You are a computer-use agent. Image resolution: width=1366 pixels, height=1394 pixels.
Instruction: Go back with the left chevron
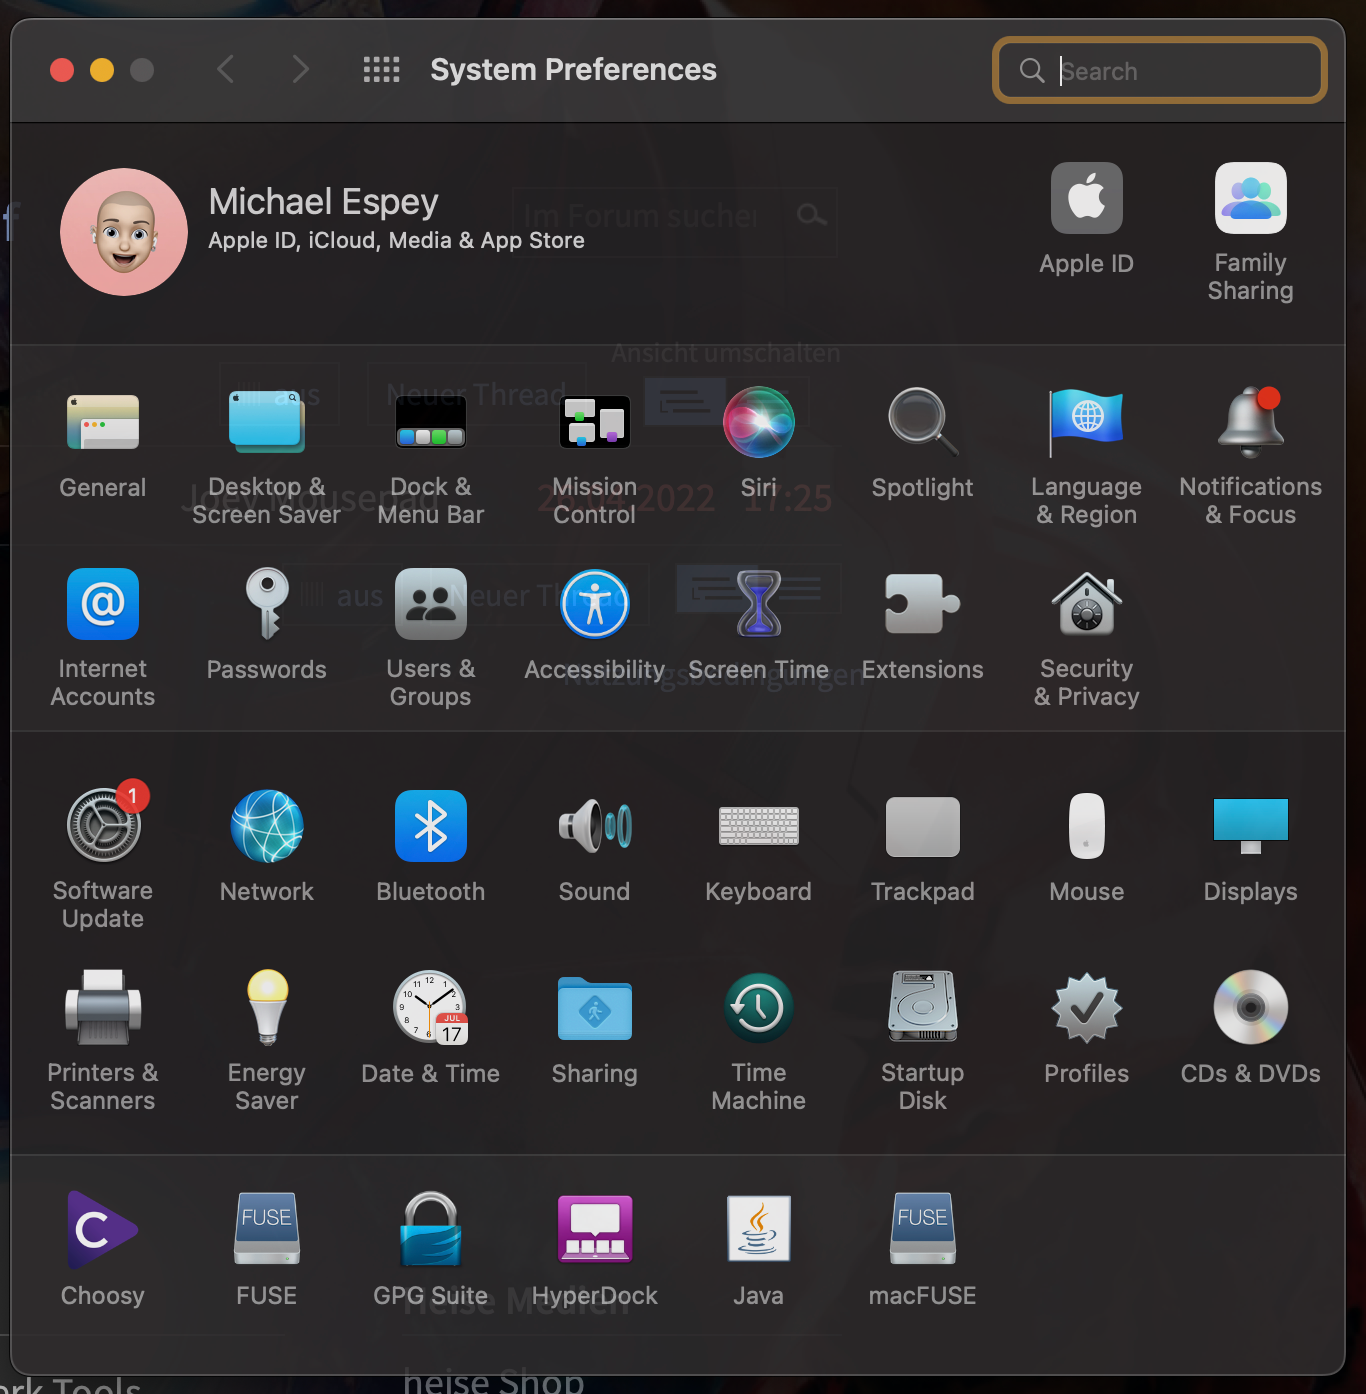pos(226,70)
